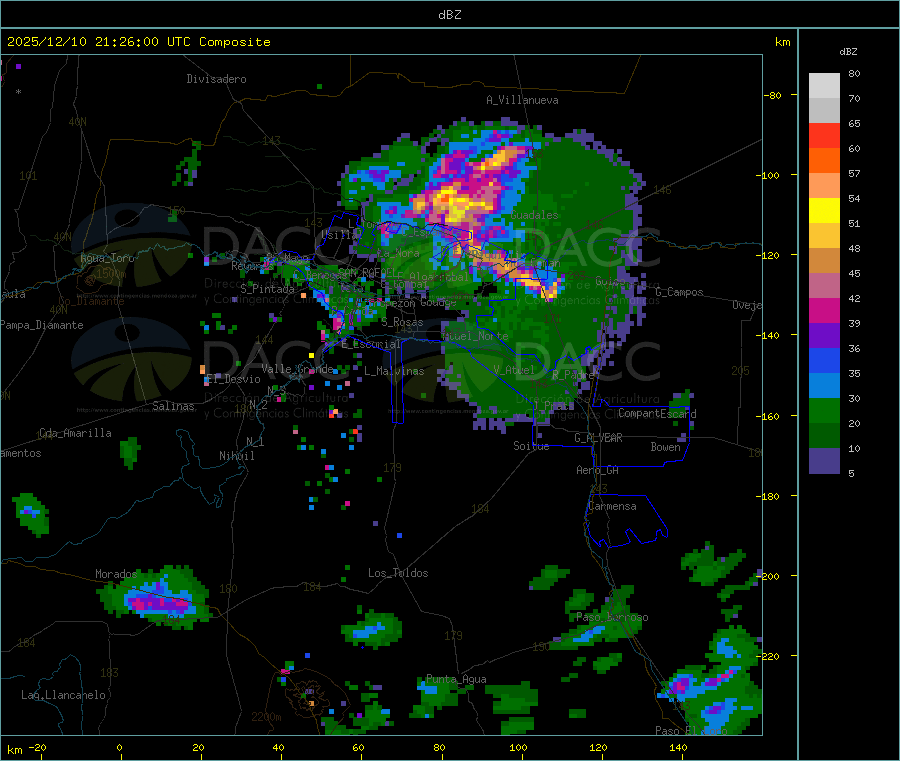Image resolution: width=900 pixels, height=761 pixels.
Task: Click the light gray 70-80 dBZ swatch
Action: (824, 86)
